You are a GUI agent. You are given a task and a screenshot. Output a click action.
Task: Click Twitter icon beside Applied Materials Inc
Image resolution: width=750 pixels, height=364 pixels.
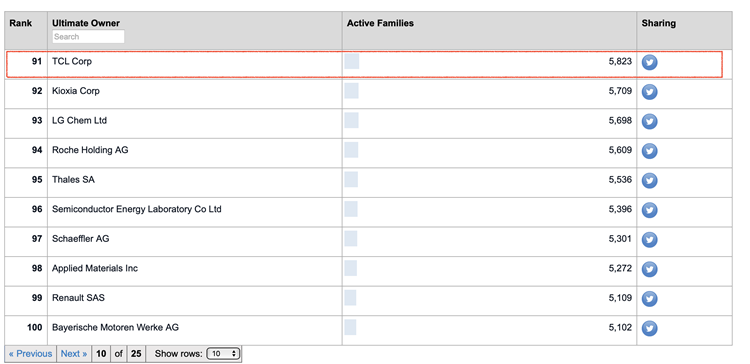649,269
